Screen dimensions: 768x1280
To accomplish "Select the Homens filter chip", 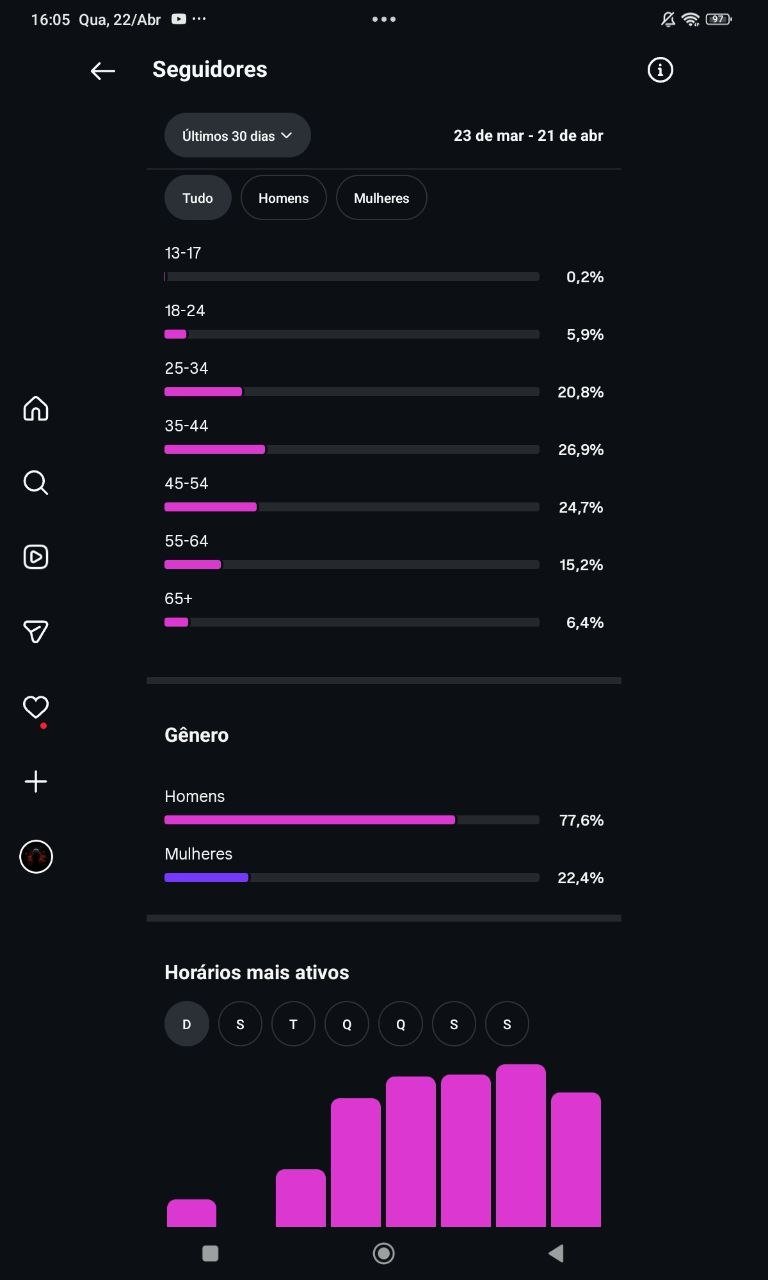I will [x=283, y=198].
